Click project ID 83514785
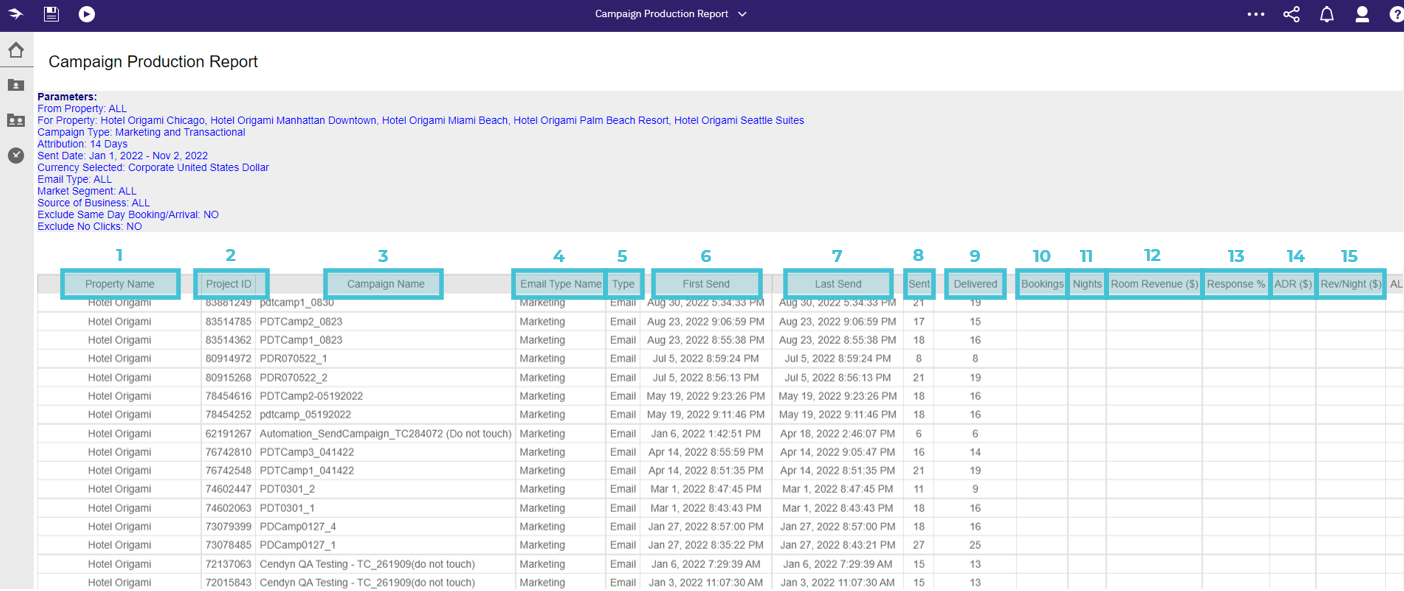The width and height of the screenshot is (1404, 591). [229, 322]
